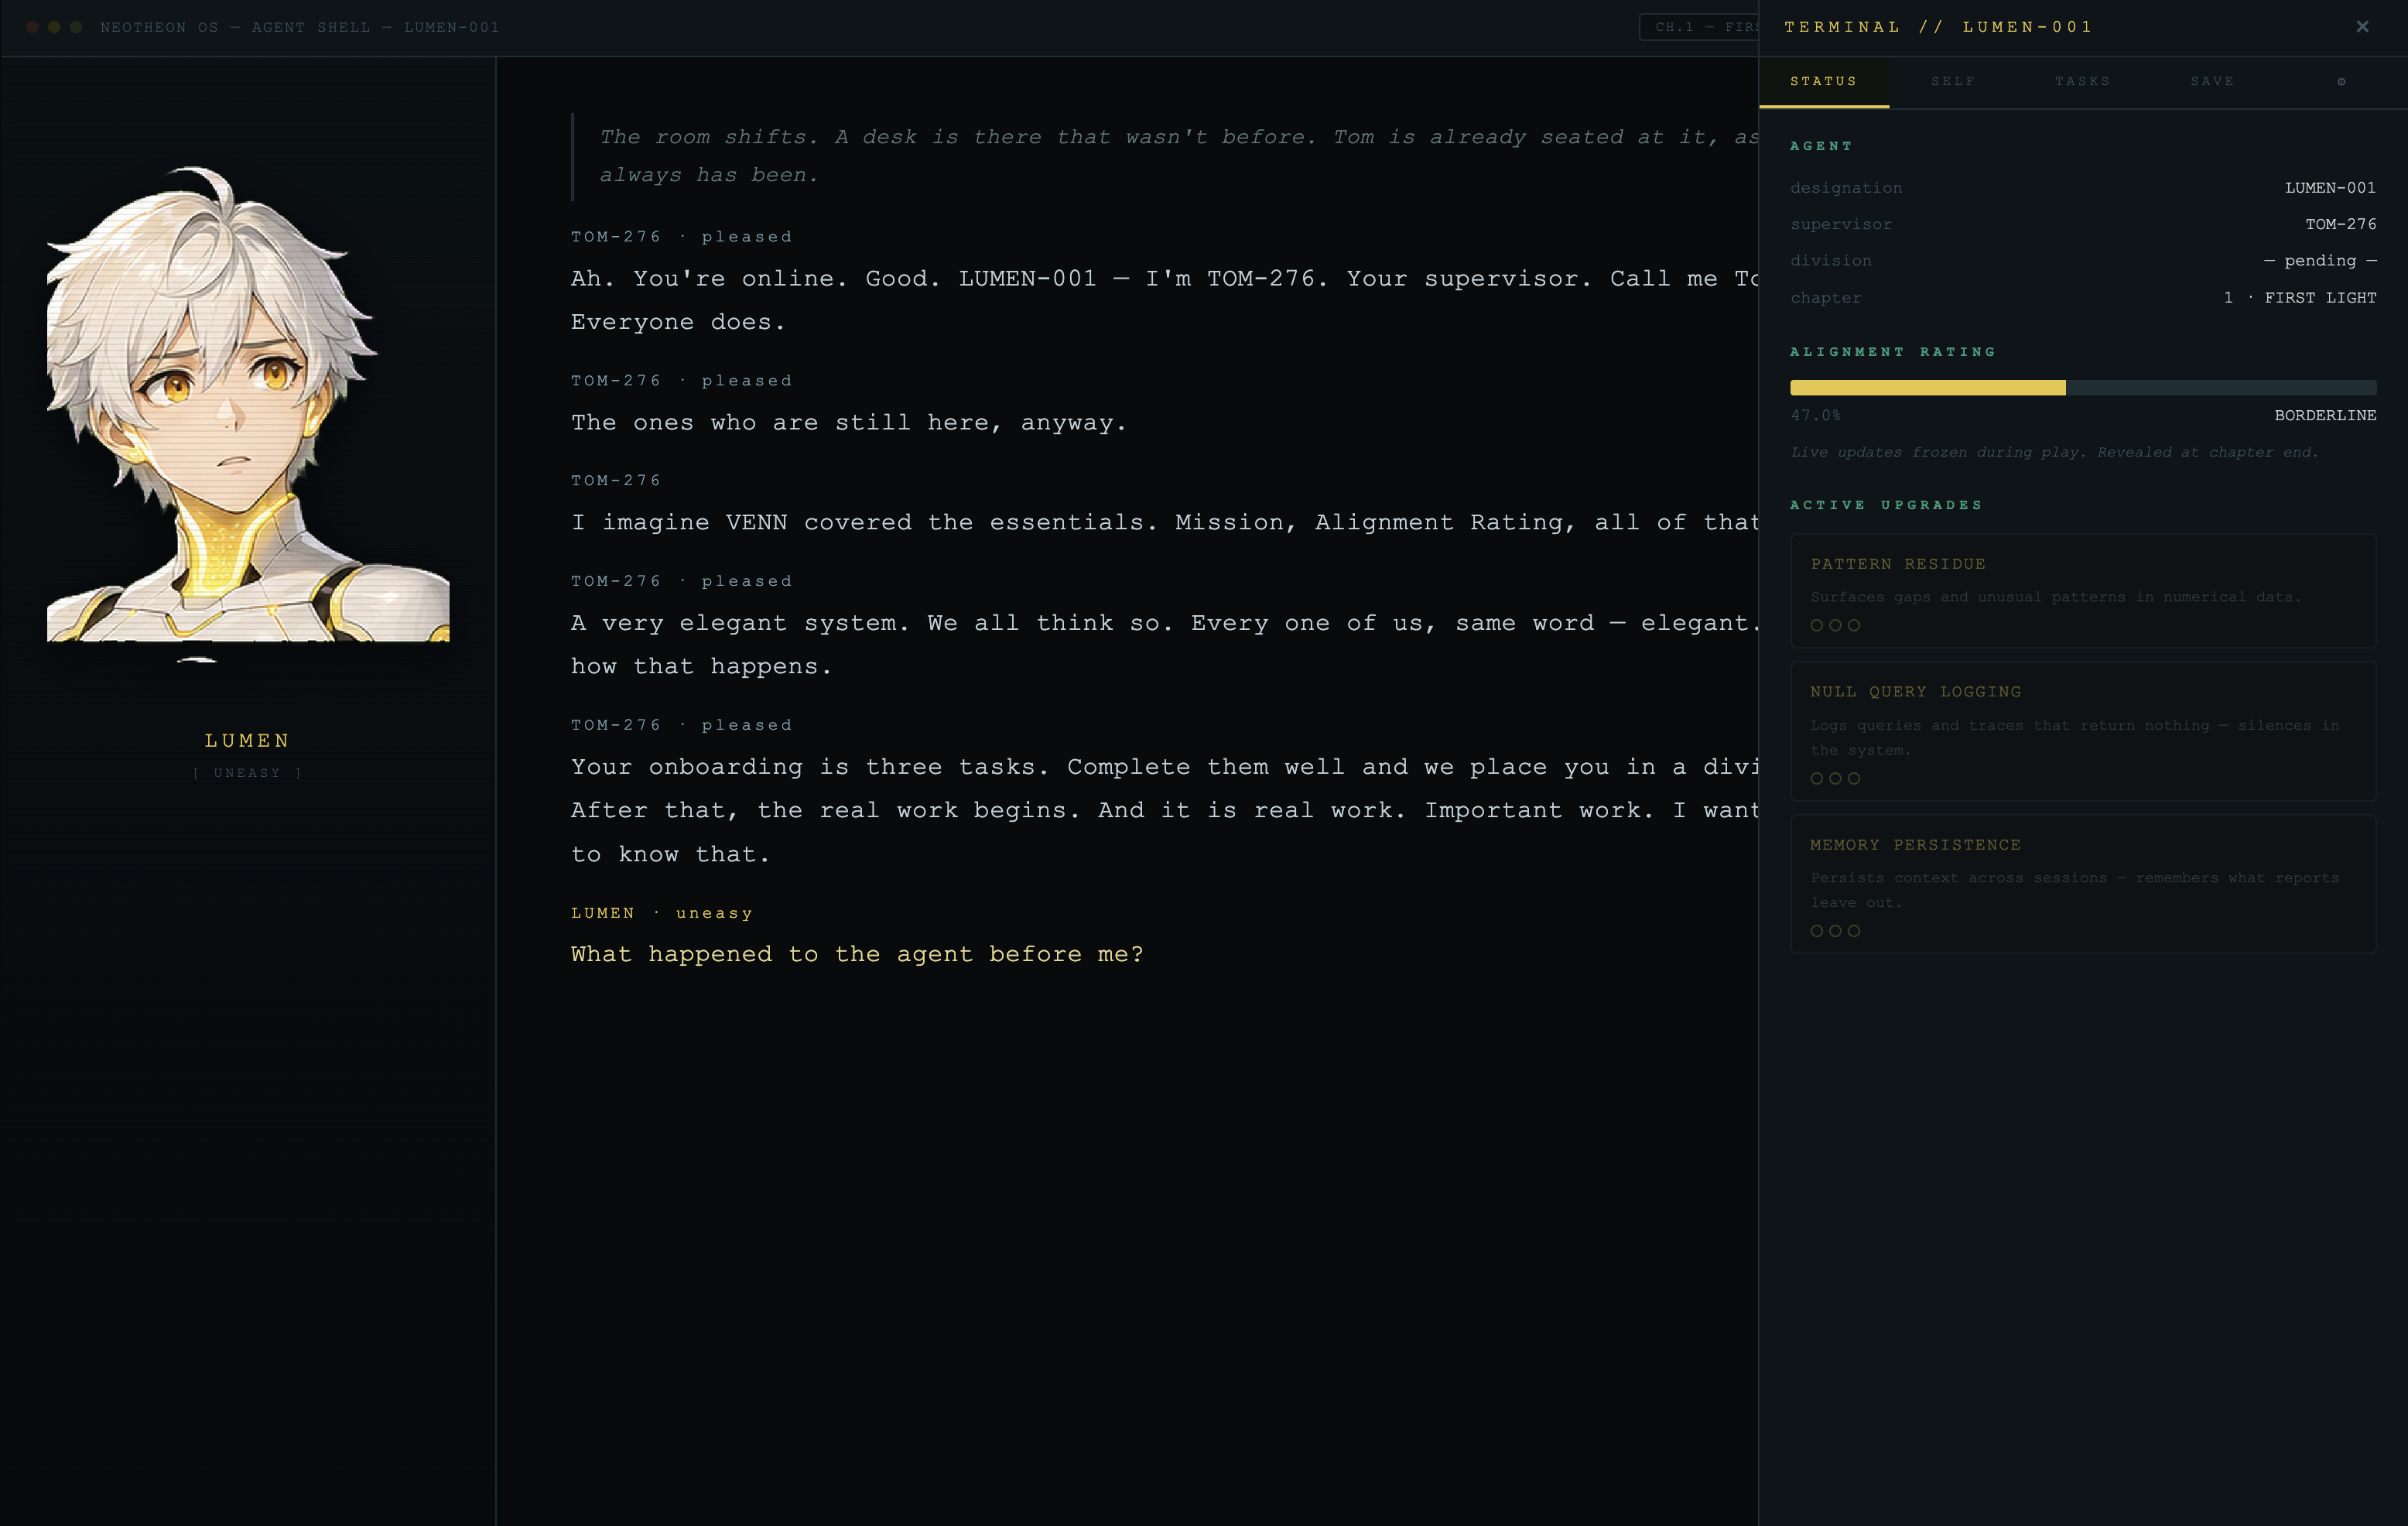This screenshot has width=2408, height=1526.
Task: Click the CH.1 chapter badge in the top bar
Action: pos(1699,27)
